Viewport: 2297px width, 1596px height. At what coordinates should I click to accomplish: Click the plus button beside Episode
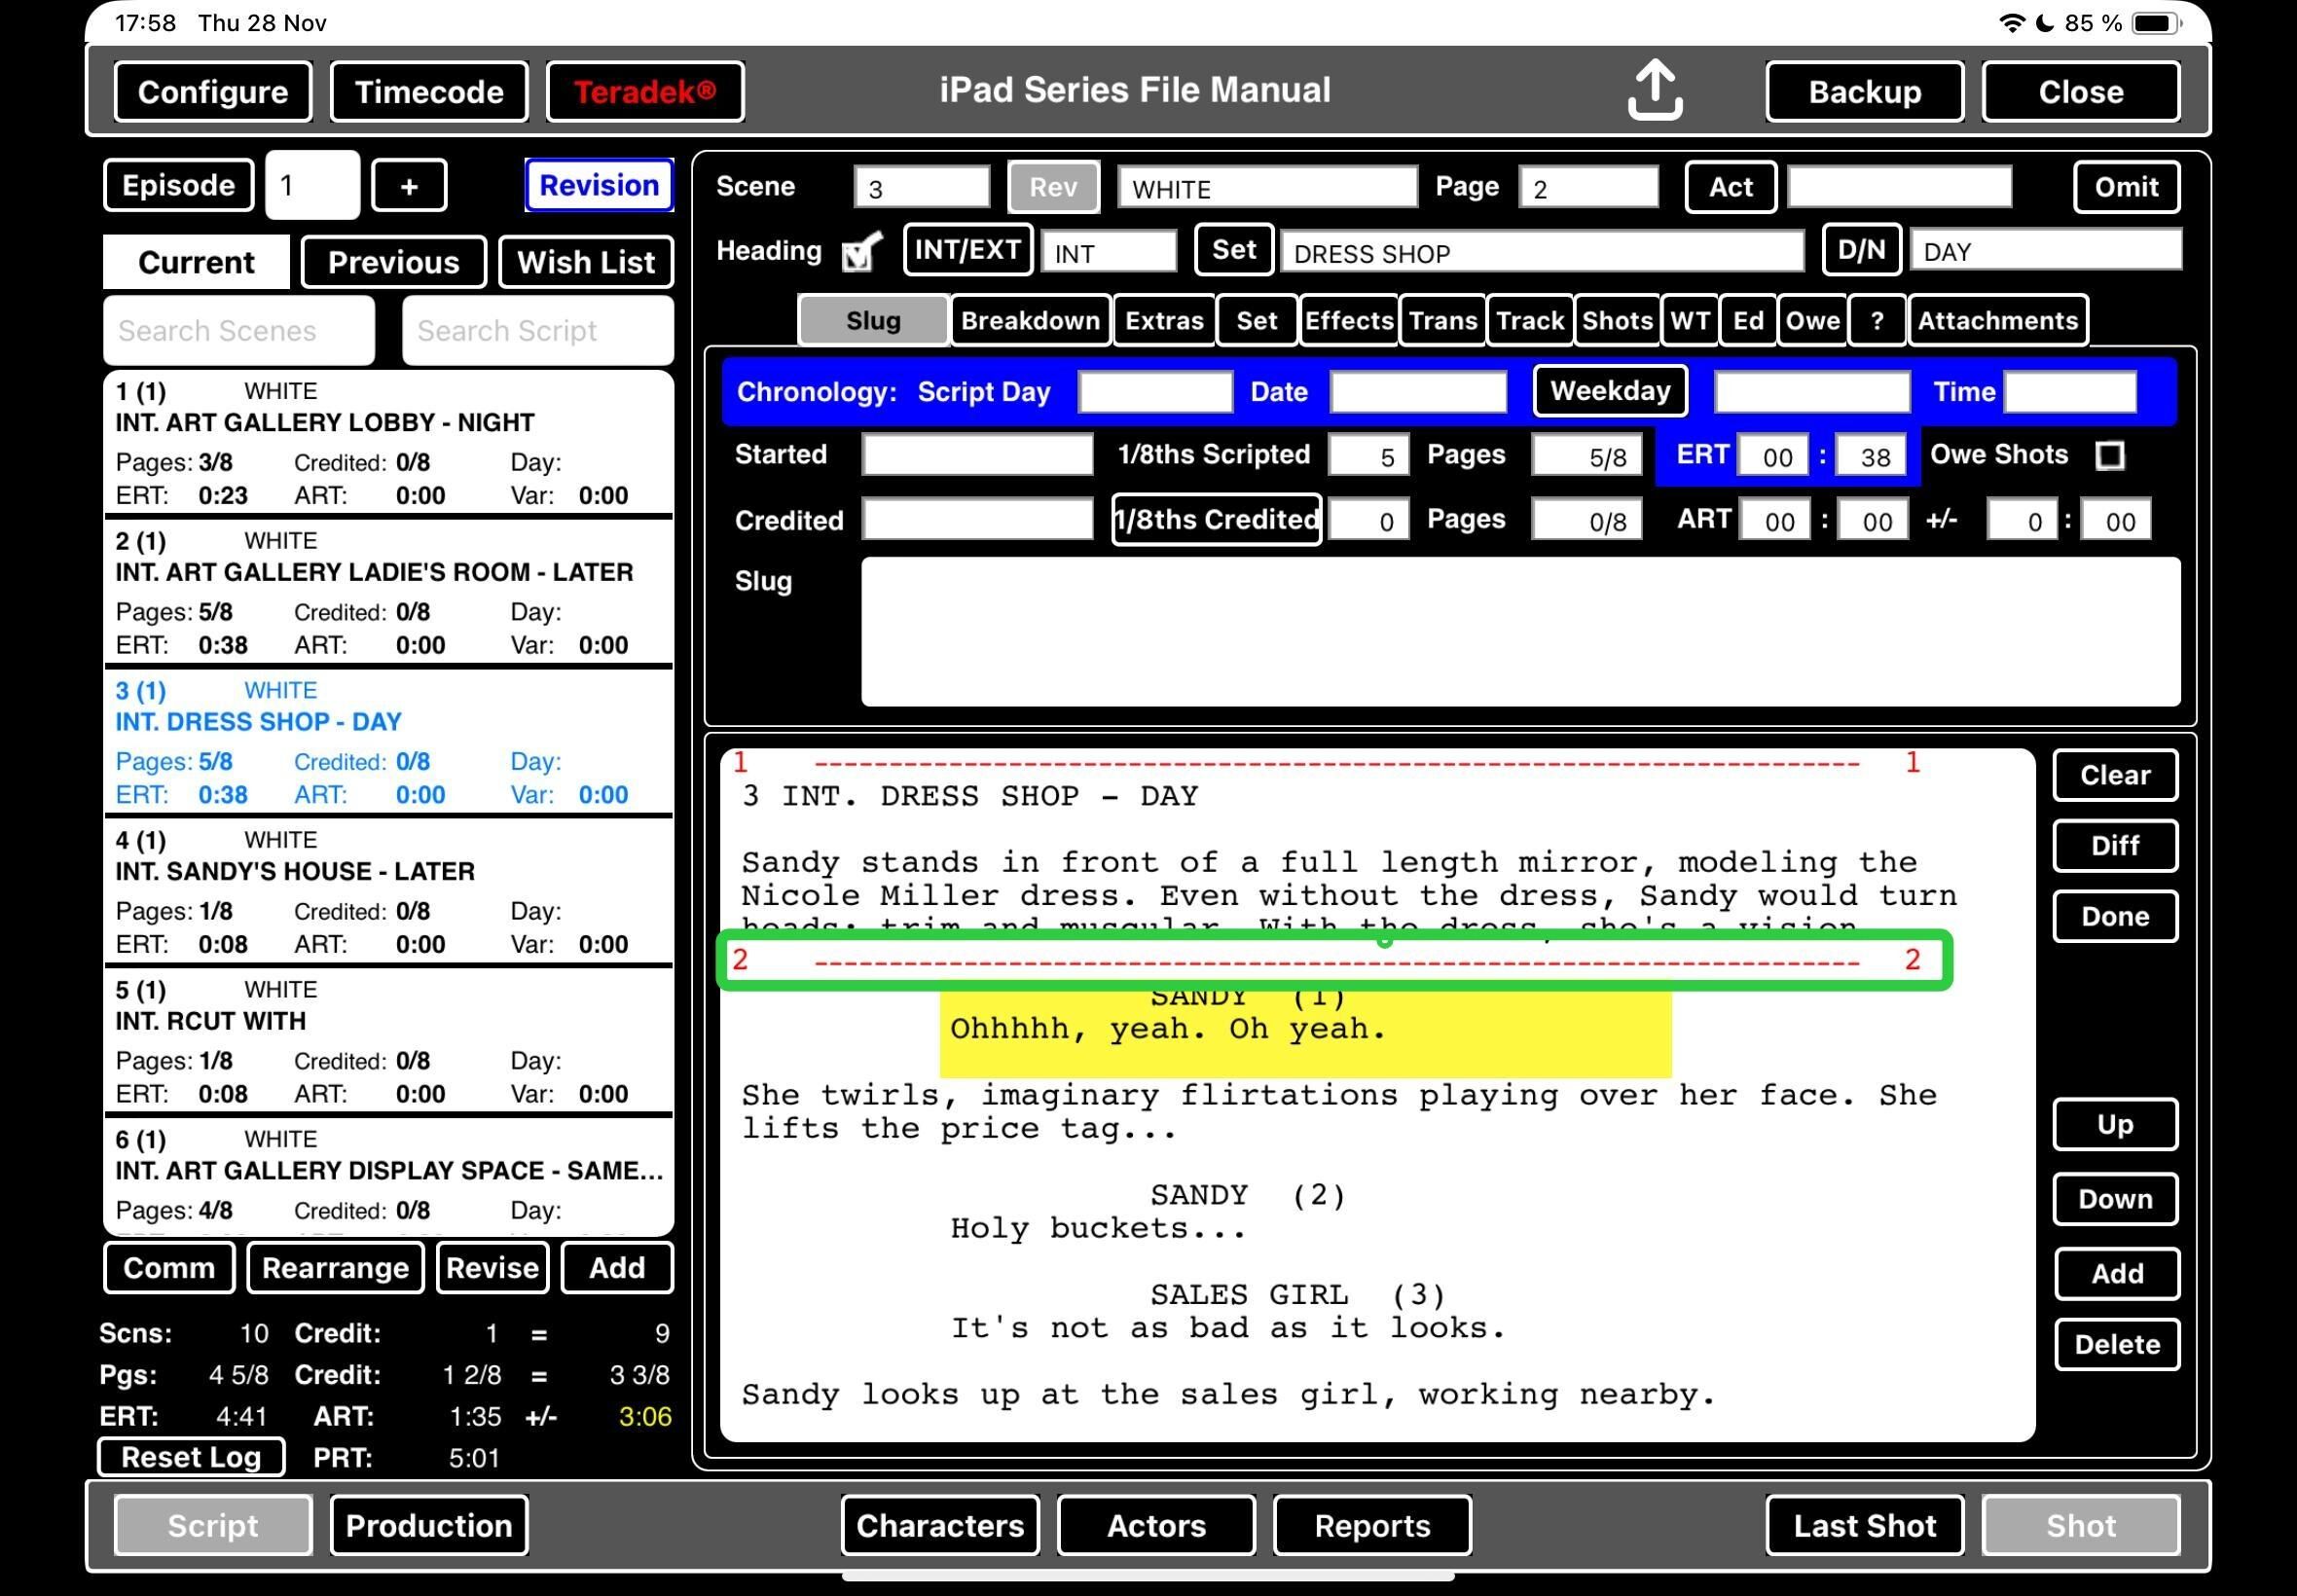[x=409, y=186]
